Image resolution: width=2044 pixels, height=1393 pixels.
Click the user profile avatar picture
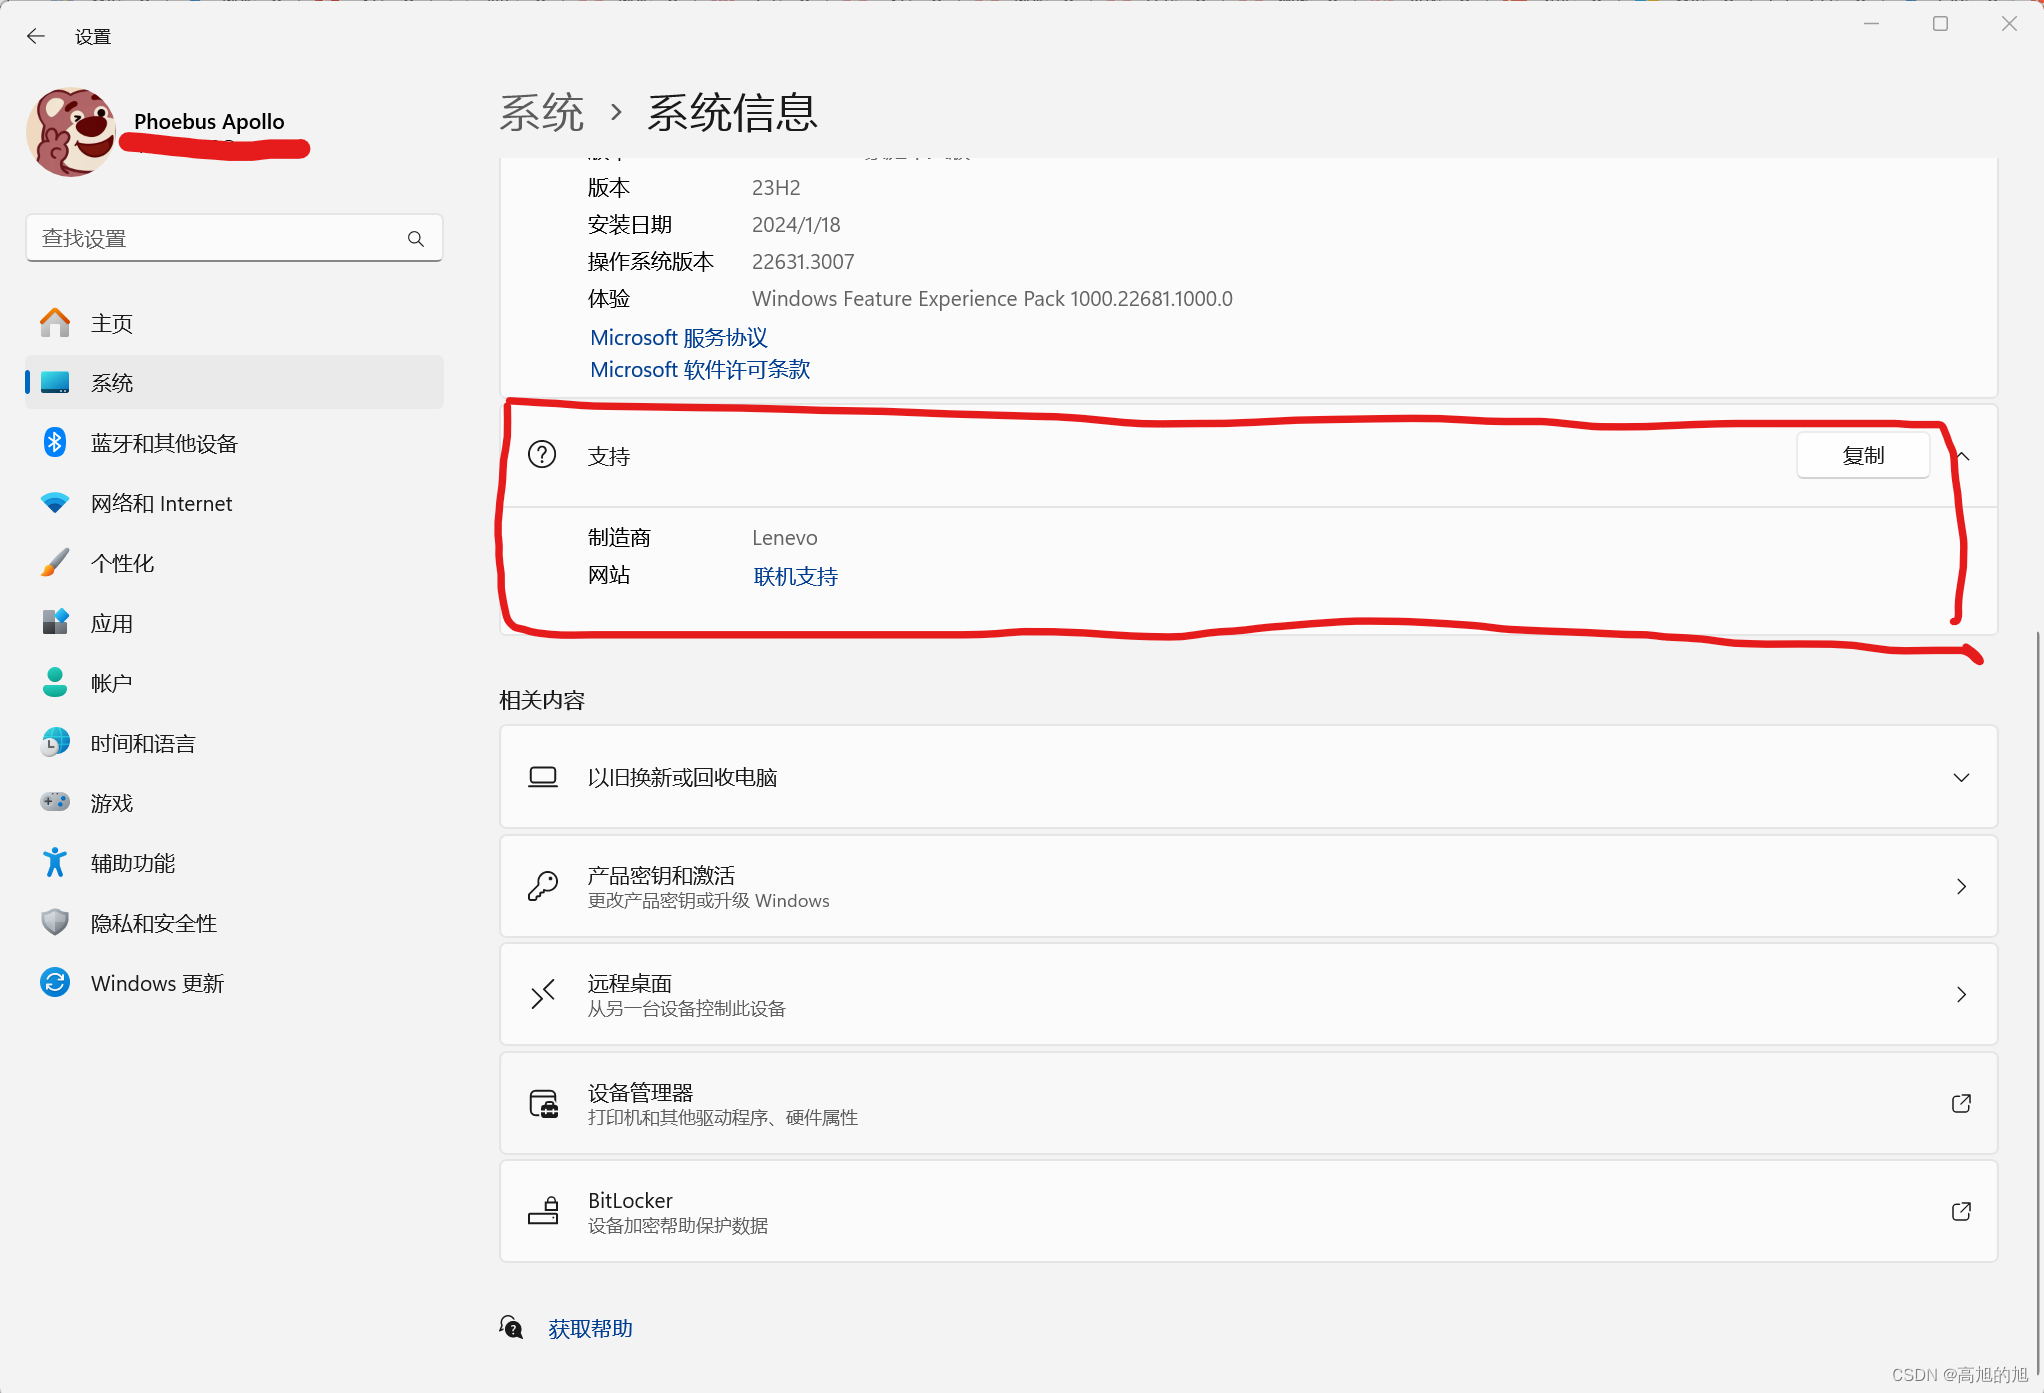click(x=71, y=132)
